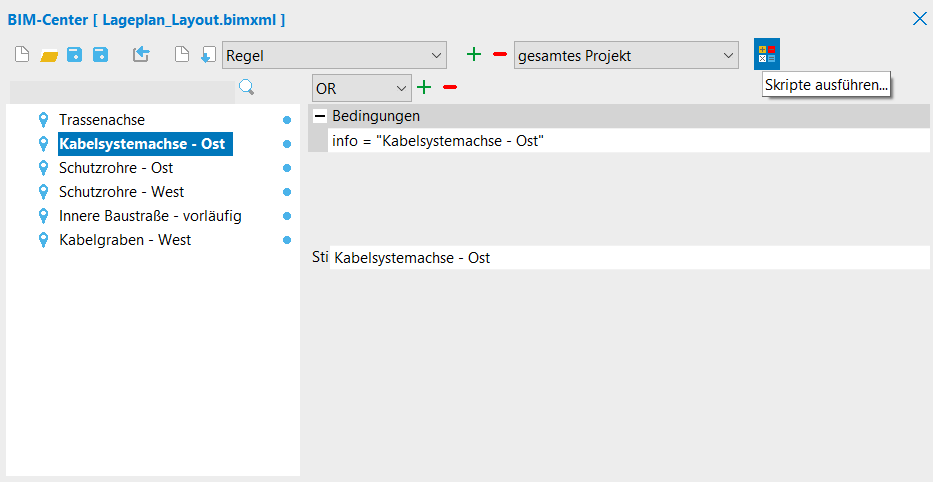Toggle the blue dot beside Schutzrohre - Ost
This screenshot has width=933, height=482.
[x=287, y=168]
